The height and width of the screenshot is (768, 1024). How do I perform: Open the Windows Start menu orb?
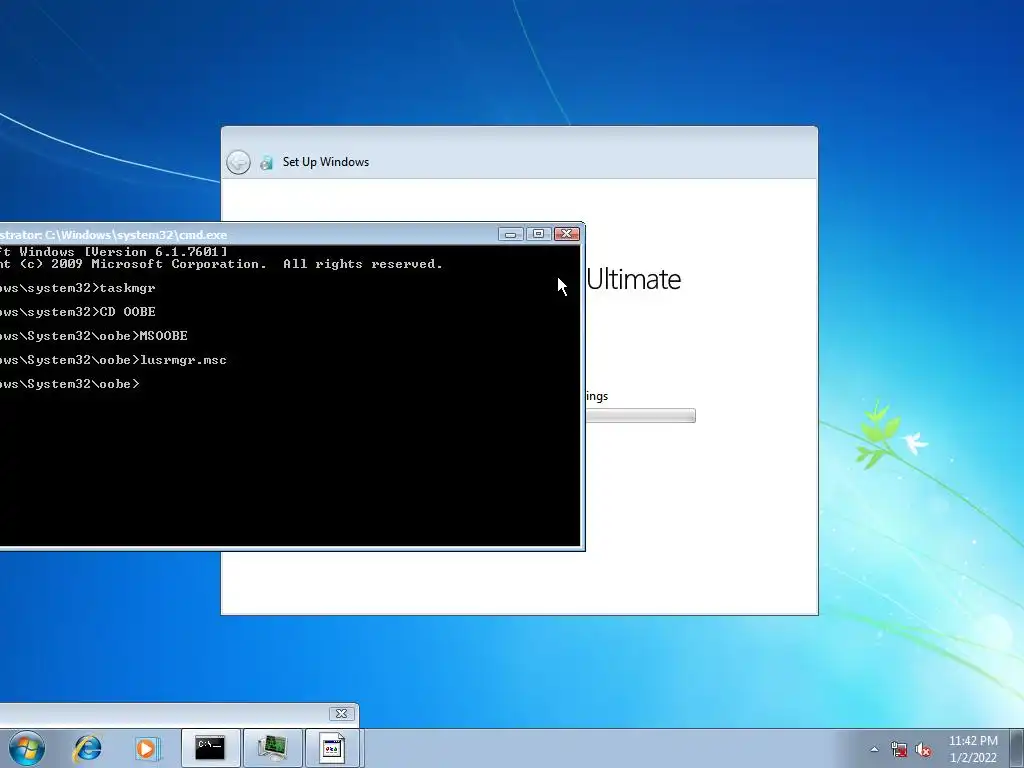[x=27, y=748]
